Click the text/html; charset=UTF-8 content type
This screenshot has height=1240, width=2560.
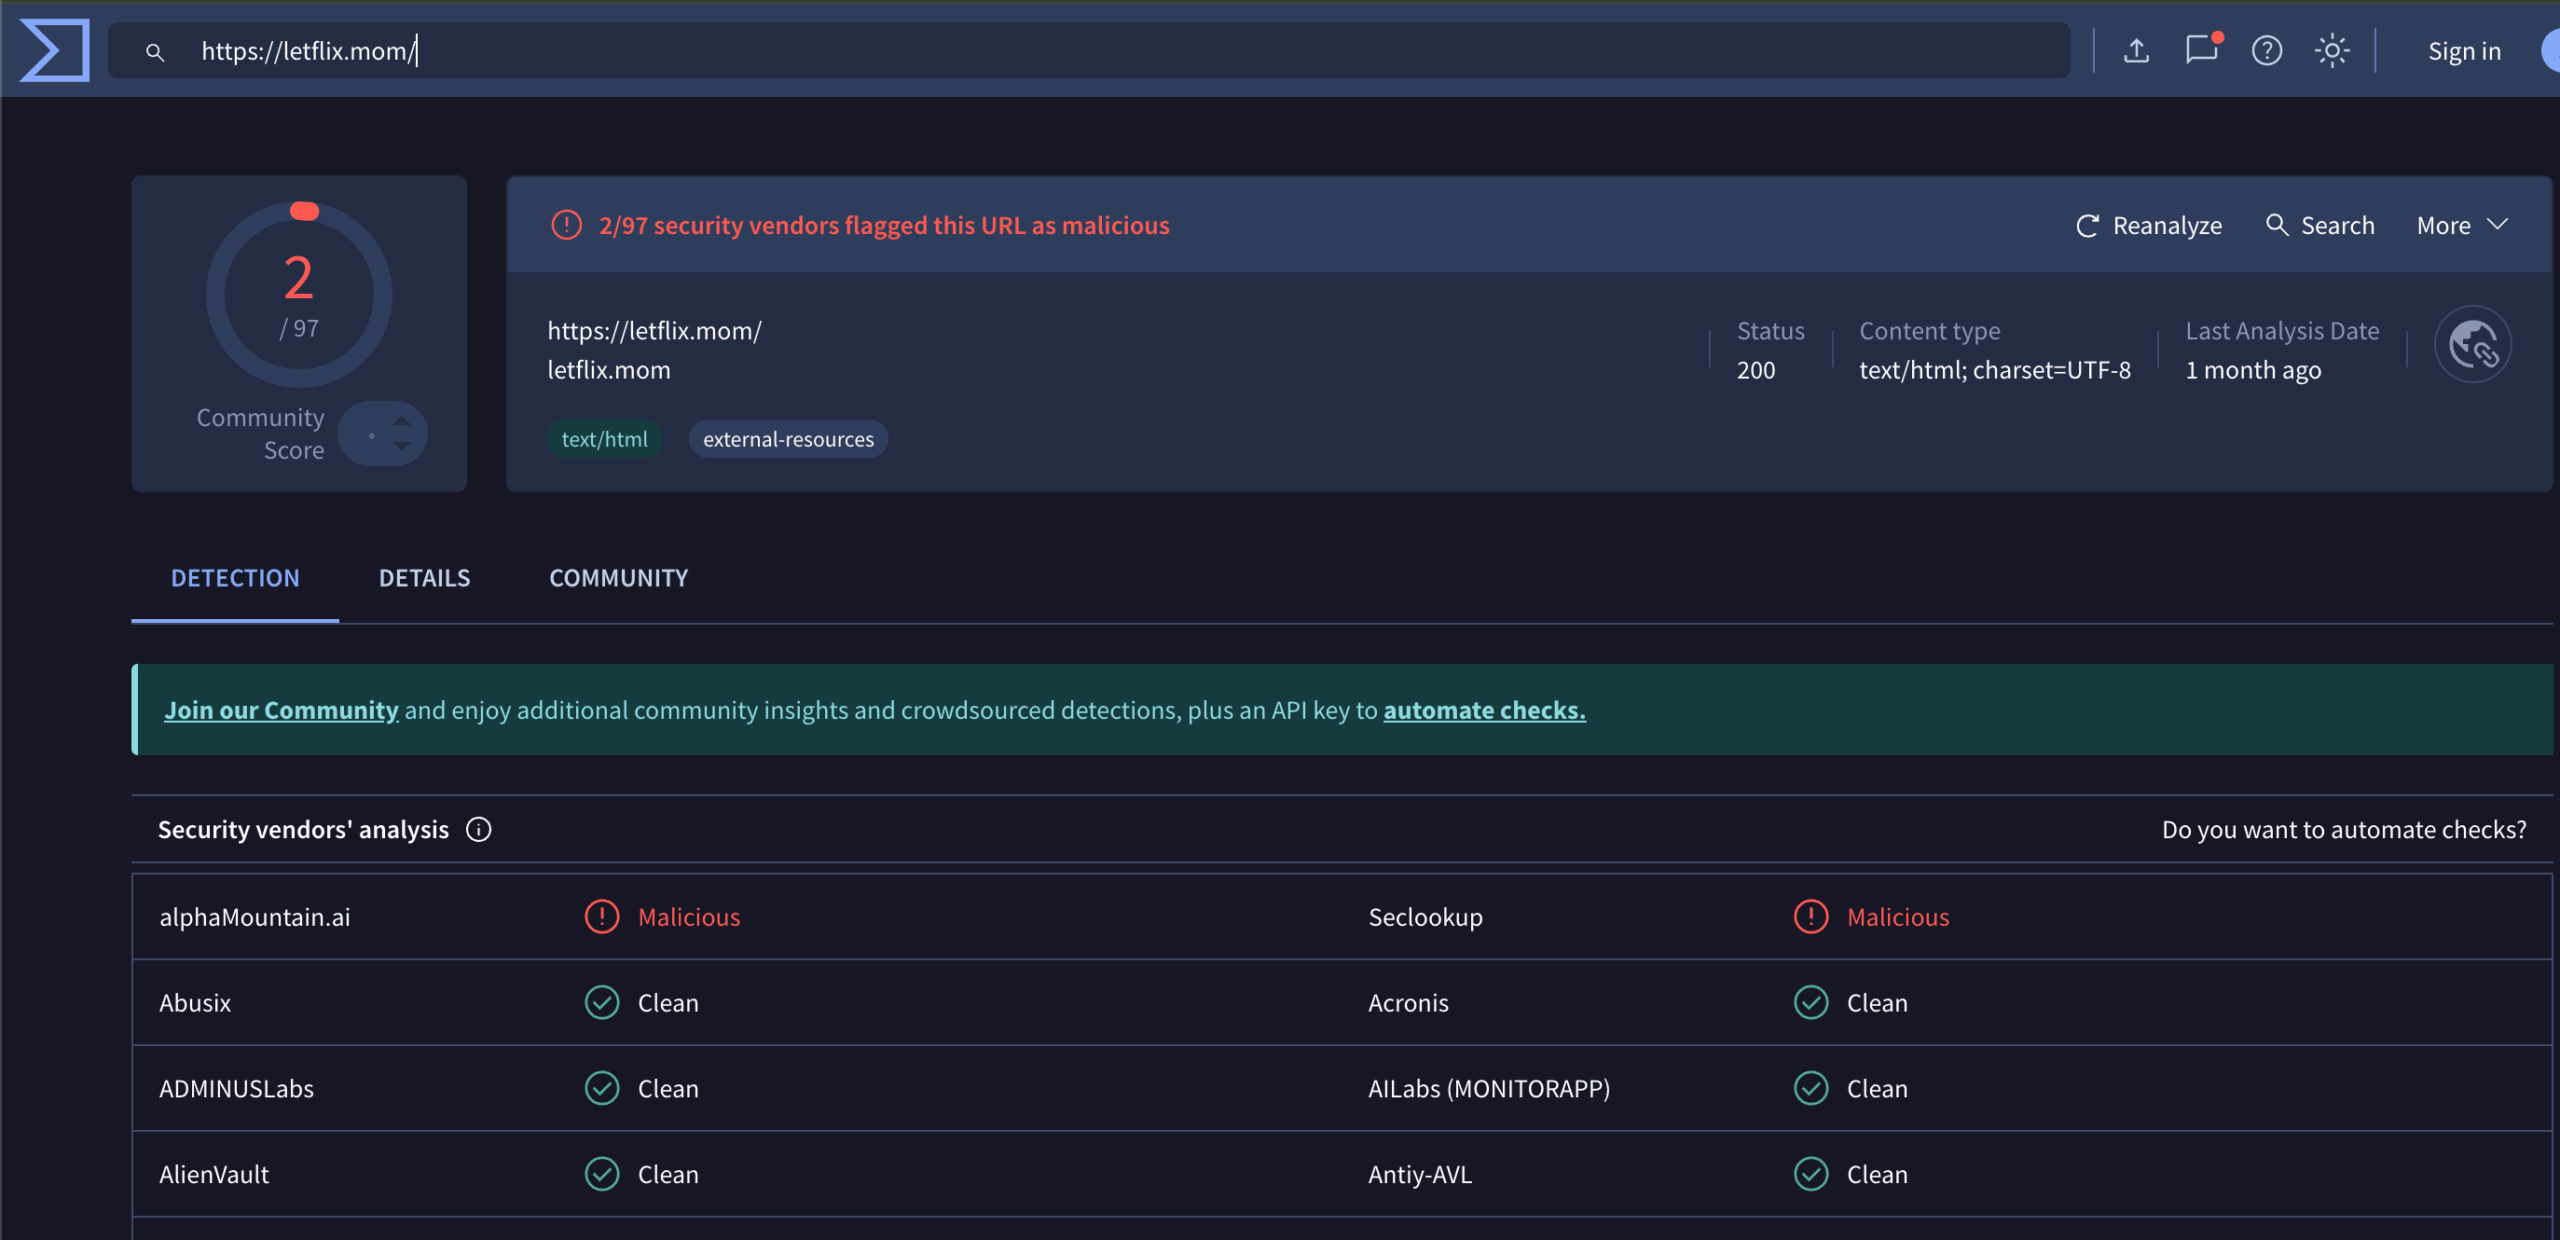1995,370
